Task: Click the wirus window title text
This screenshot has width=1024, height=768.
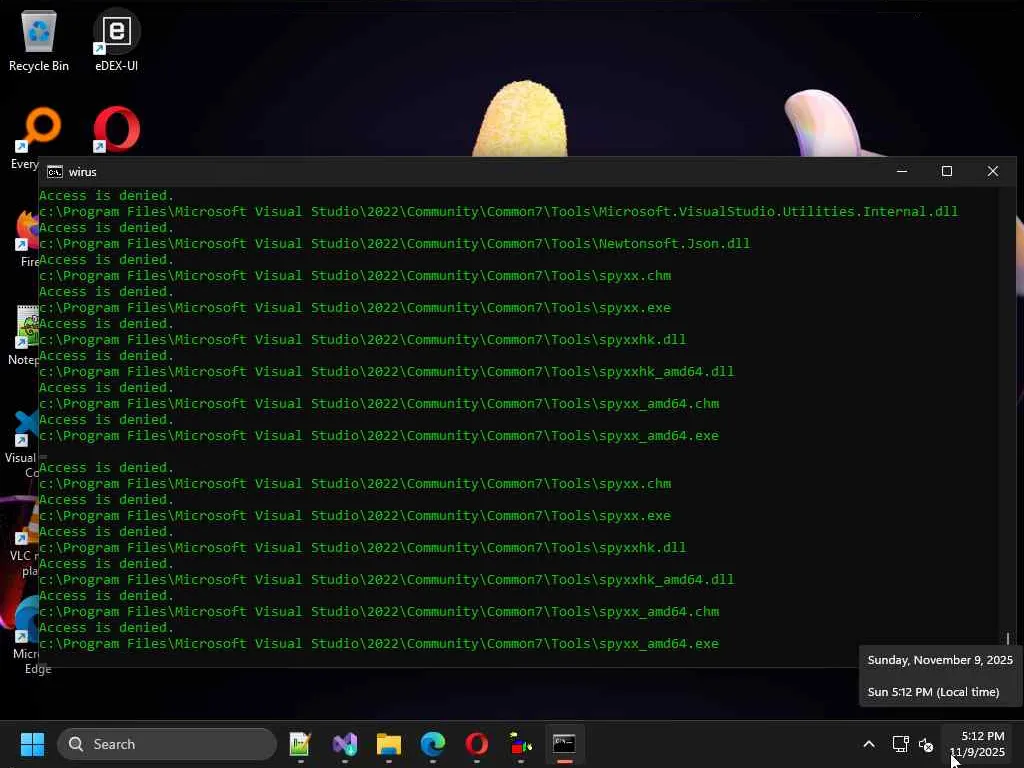Action: tap(82, 172)
